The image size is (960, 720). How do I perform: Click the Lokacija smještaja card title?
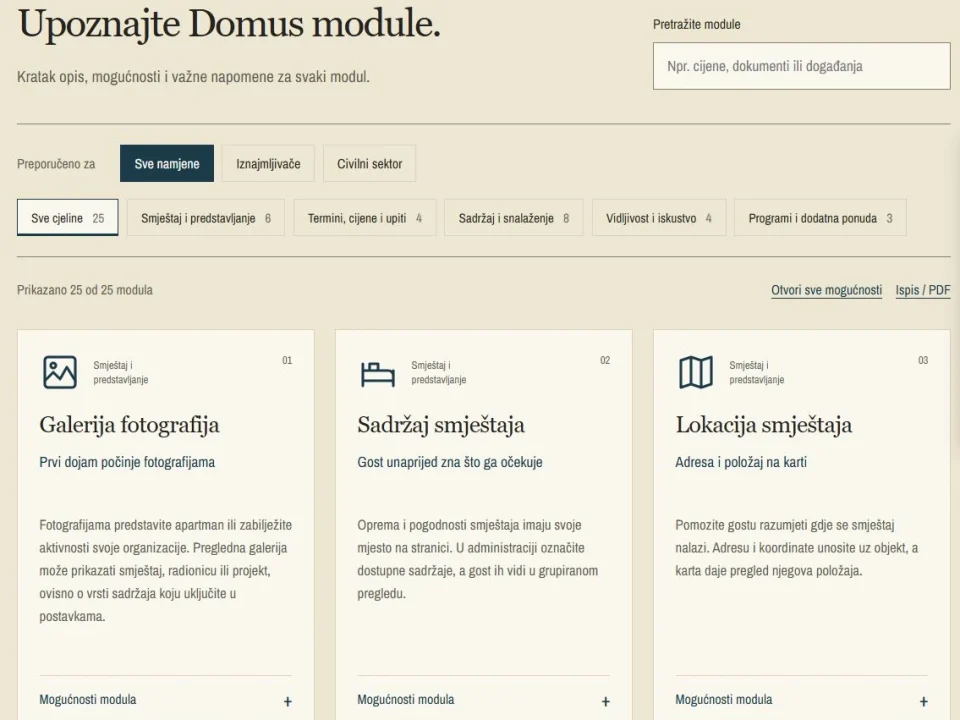pos(763,425)
